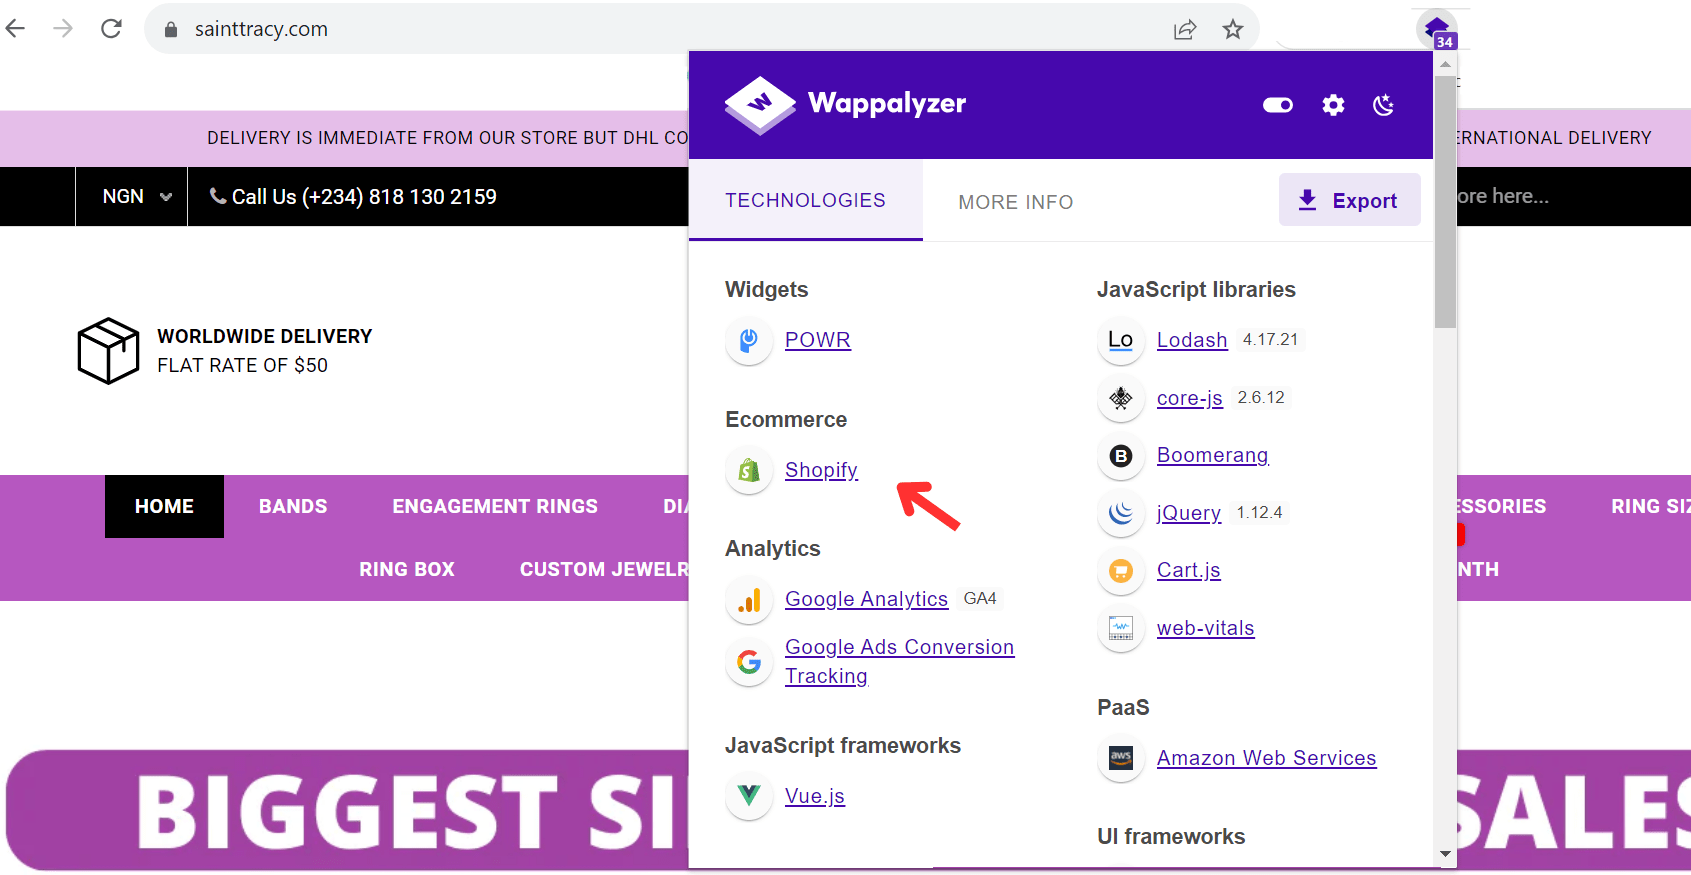Click the Vue.js logo icon

pos(749,796)
